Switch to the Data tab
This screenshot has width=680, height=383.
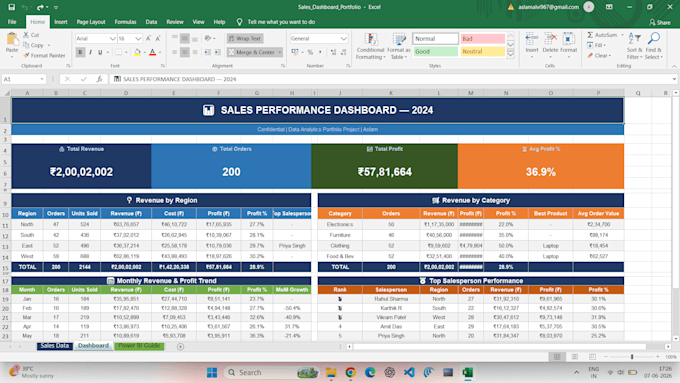click(151, 22)
